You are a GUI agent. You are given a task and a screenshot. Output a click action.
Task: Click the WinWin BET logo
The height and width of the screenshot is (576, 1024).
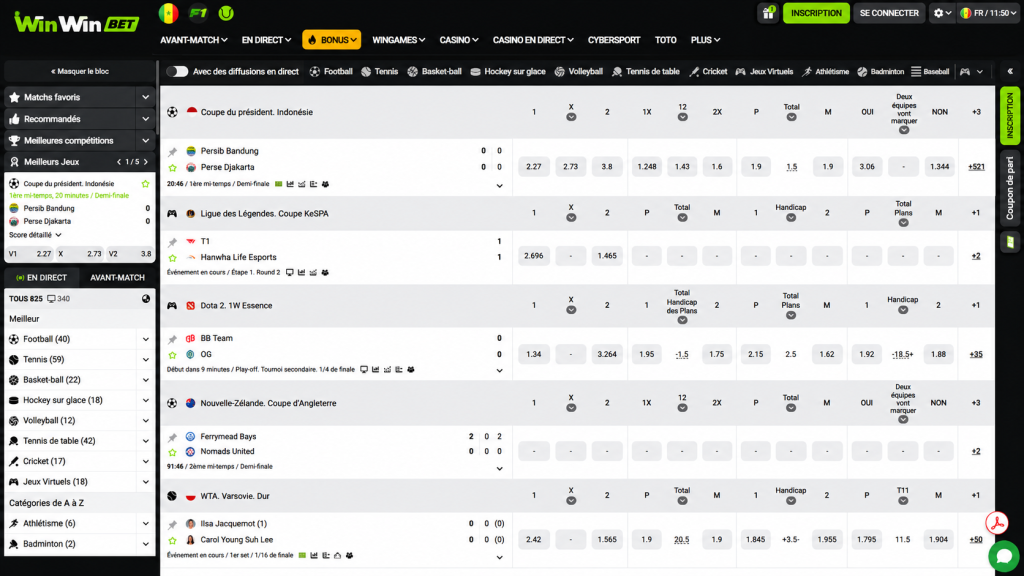pos(76,22)
